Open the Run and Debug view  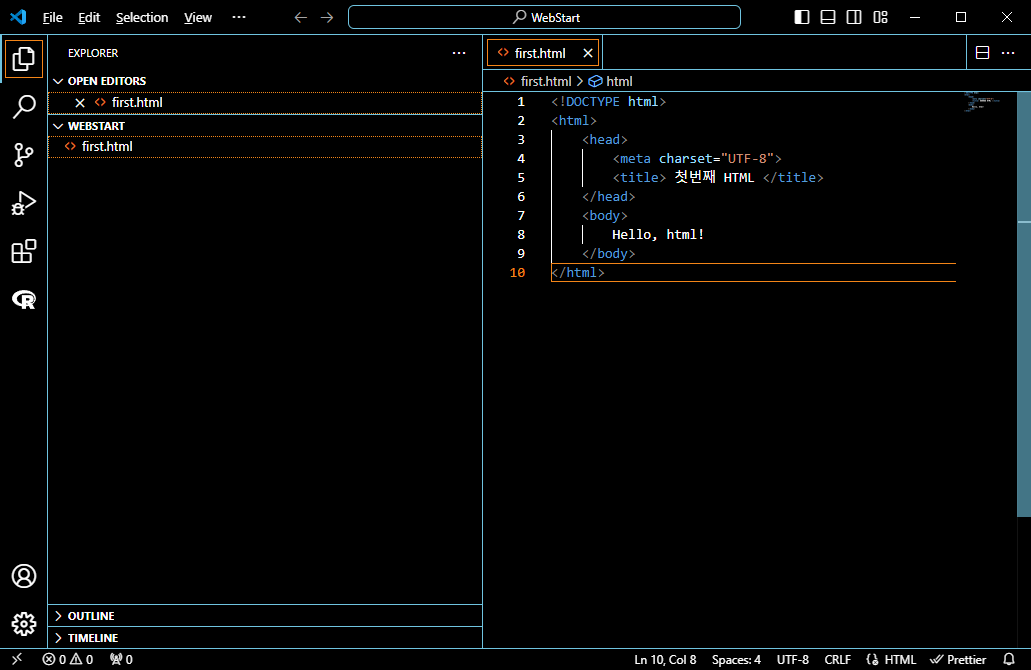[x=24, y=203]
